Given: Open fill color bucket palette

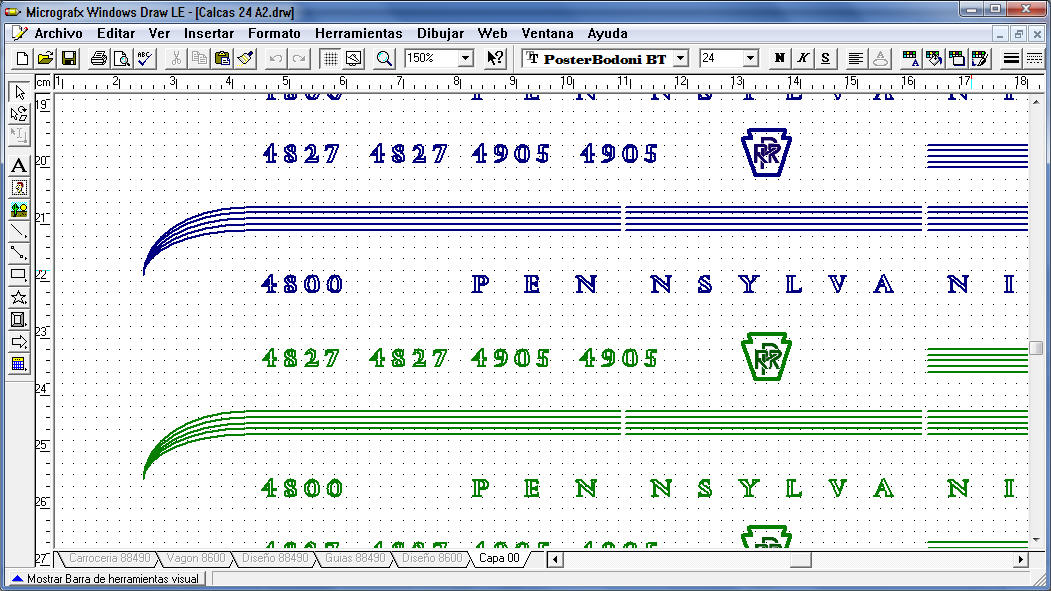Looking at the screenshot, I should (934, 58).
